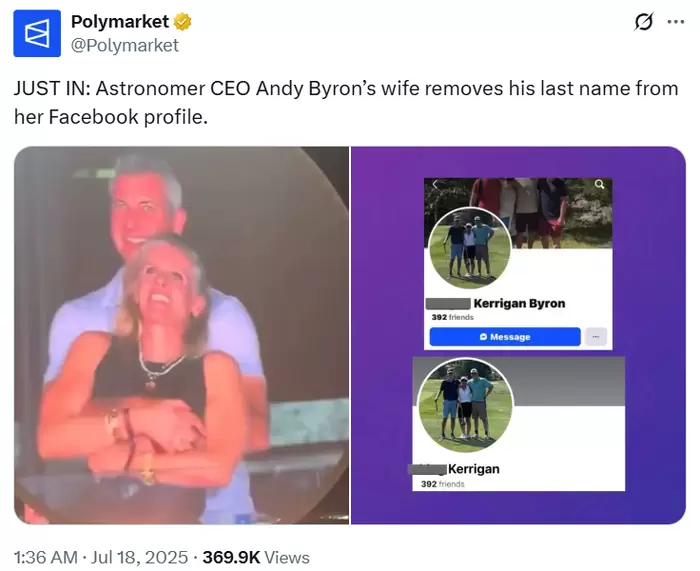Click the Messenger icon on Message button
Viewport: 700px width, 571px height.
coord(483,337)
